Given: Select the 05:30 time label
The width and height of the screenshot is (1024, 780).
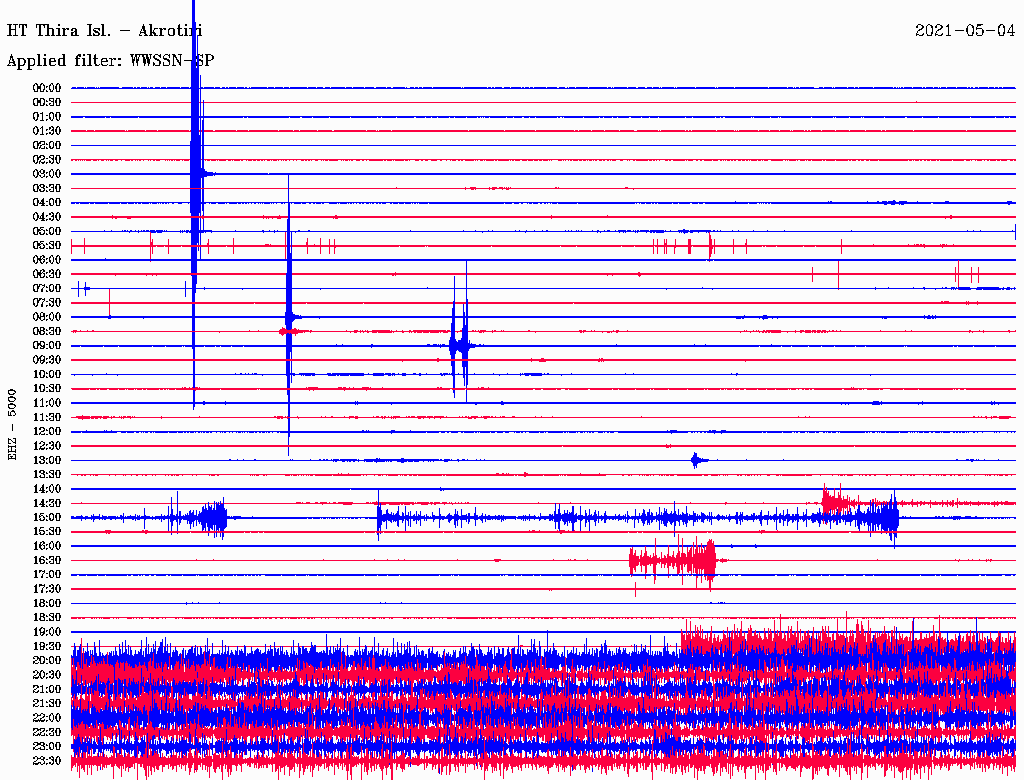Looking at the screenshot, I should 46,246.
